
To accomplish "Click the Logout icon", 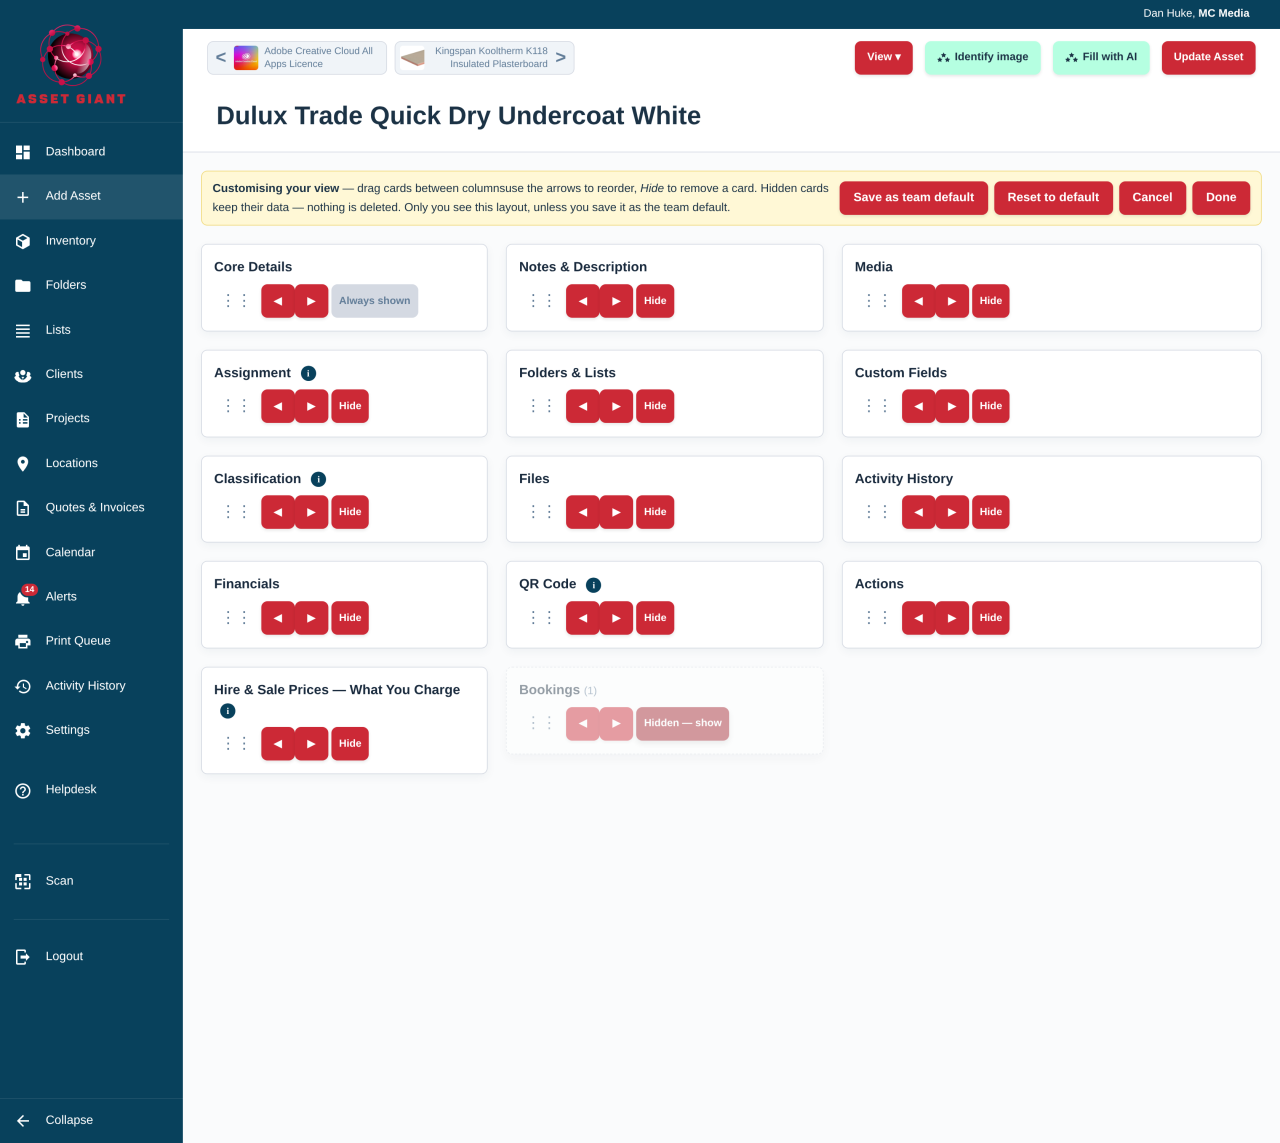I will point(23,957).
